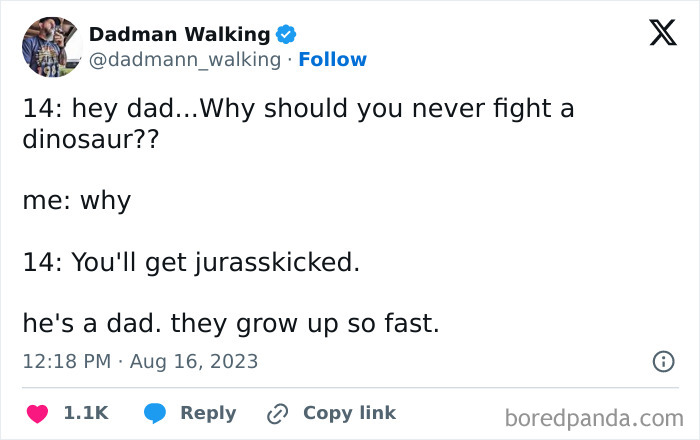This screenshot has width=700, height=440.
Task: Click the boredpanda.com watermark
Action: point(594,416)
